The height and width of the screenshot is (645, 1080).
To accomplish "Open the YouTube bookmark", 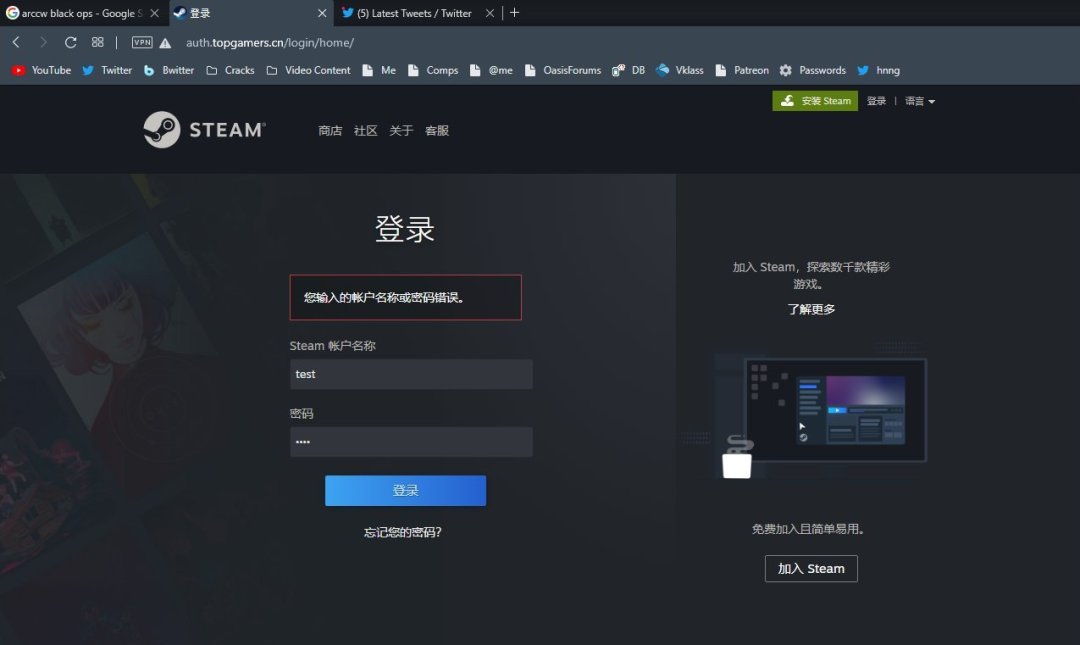I will [x=41, y=70].
